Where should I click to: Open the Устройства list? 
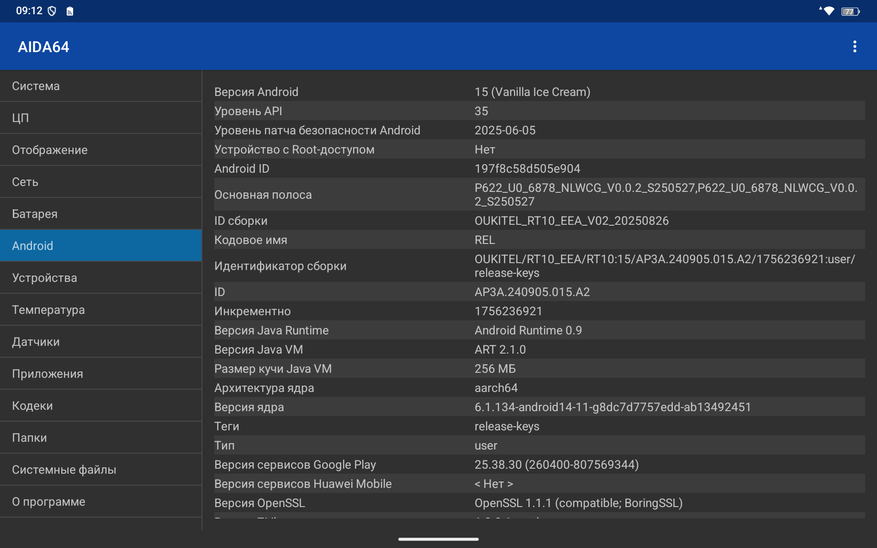(x=100, y=278)
